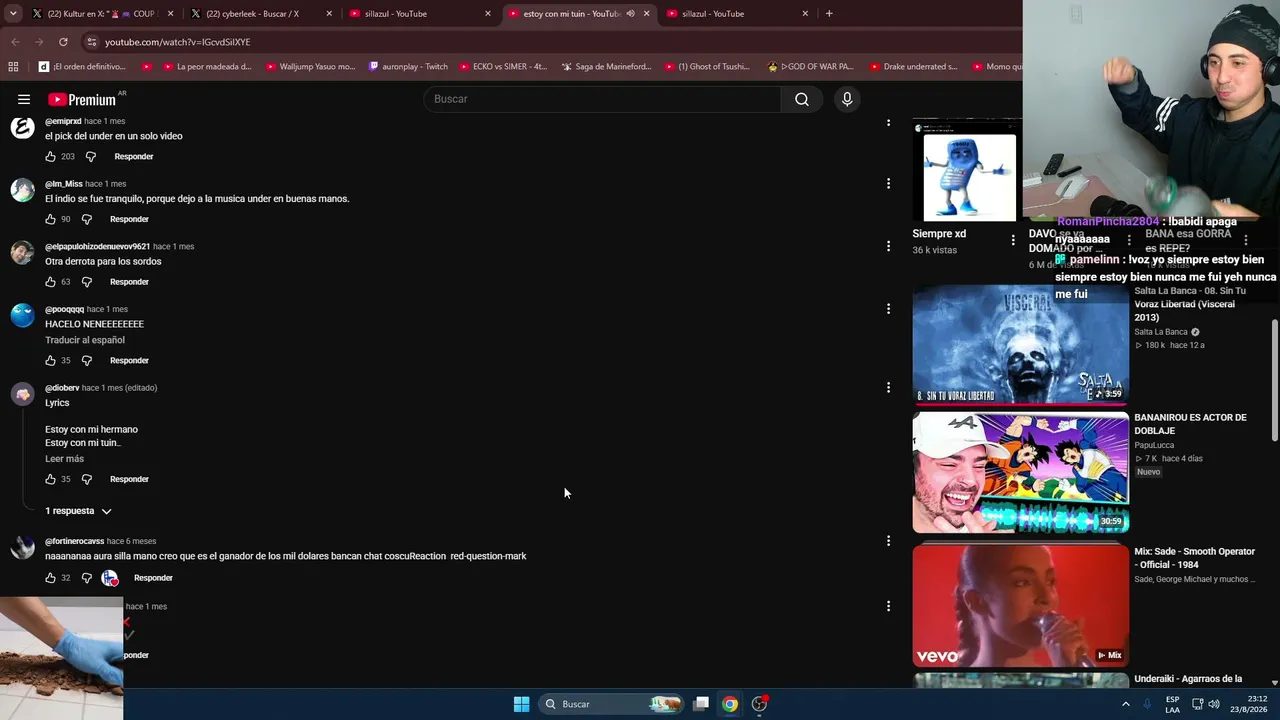Open the volume control in system tray
This screenshot has height=720, width=1280.
[1214, 704]
